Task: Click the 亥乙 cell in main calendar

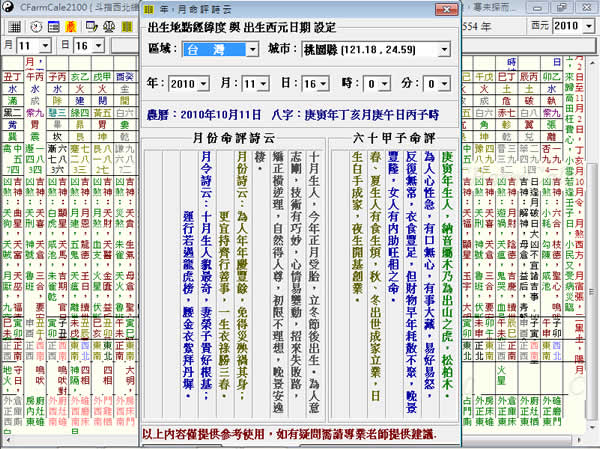Action: point(80,77)
